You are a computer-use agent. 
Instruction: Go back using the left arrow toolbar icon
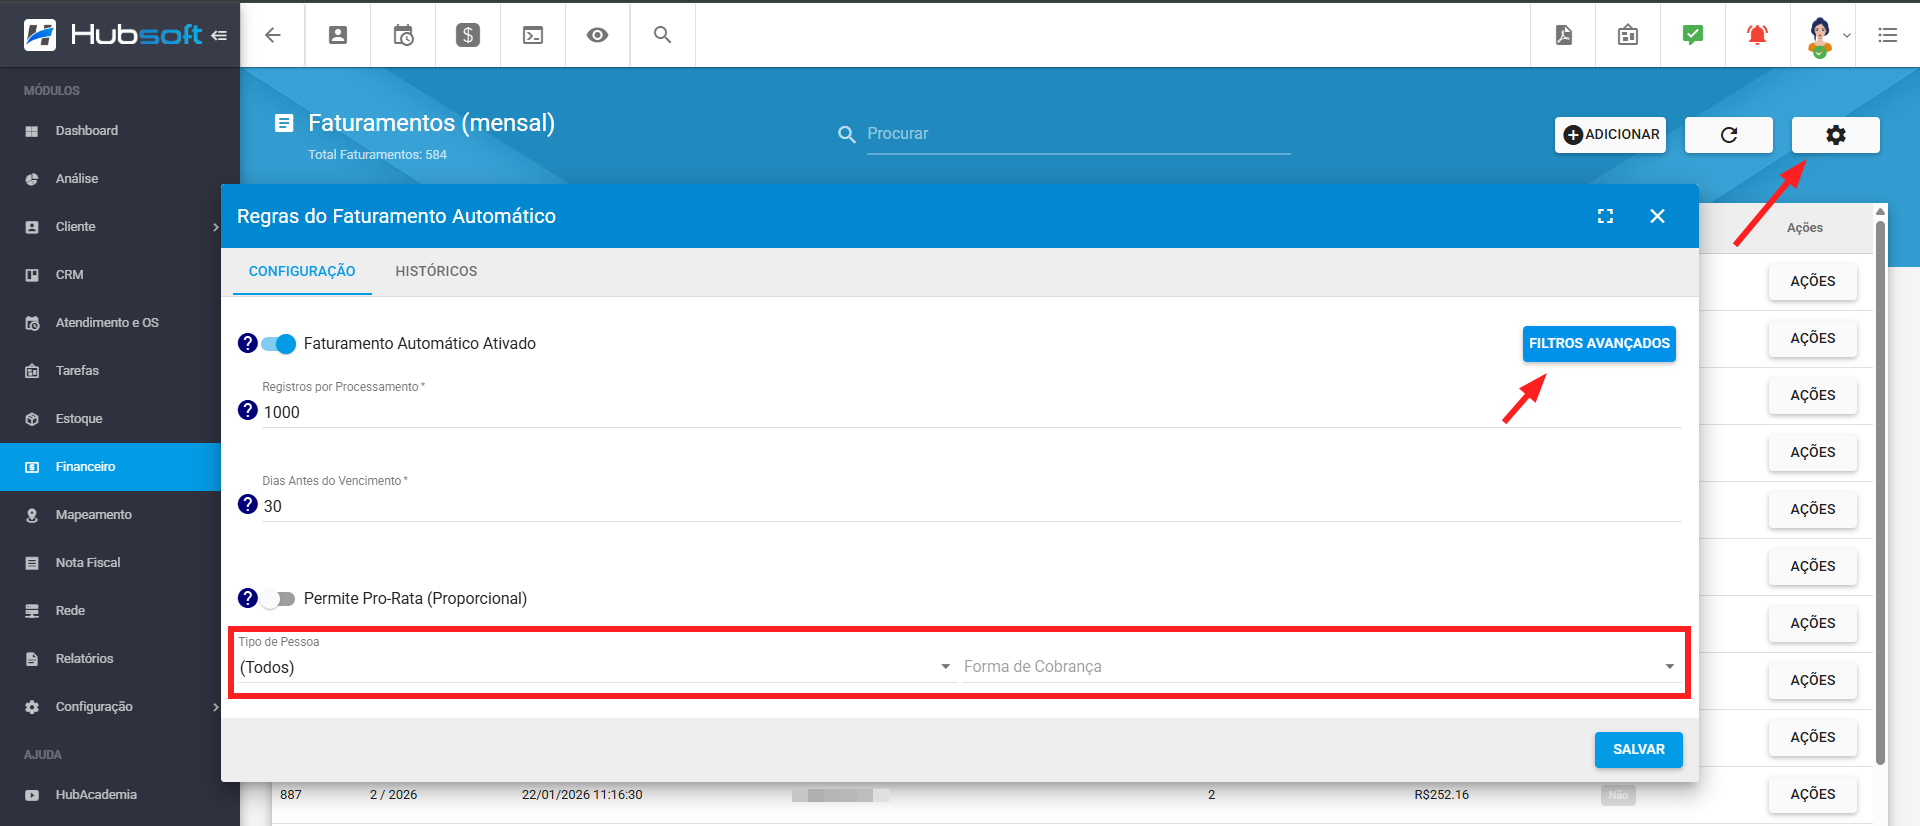[x=273, y=35]
